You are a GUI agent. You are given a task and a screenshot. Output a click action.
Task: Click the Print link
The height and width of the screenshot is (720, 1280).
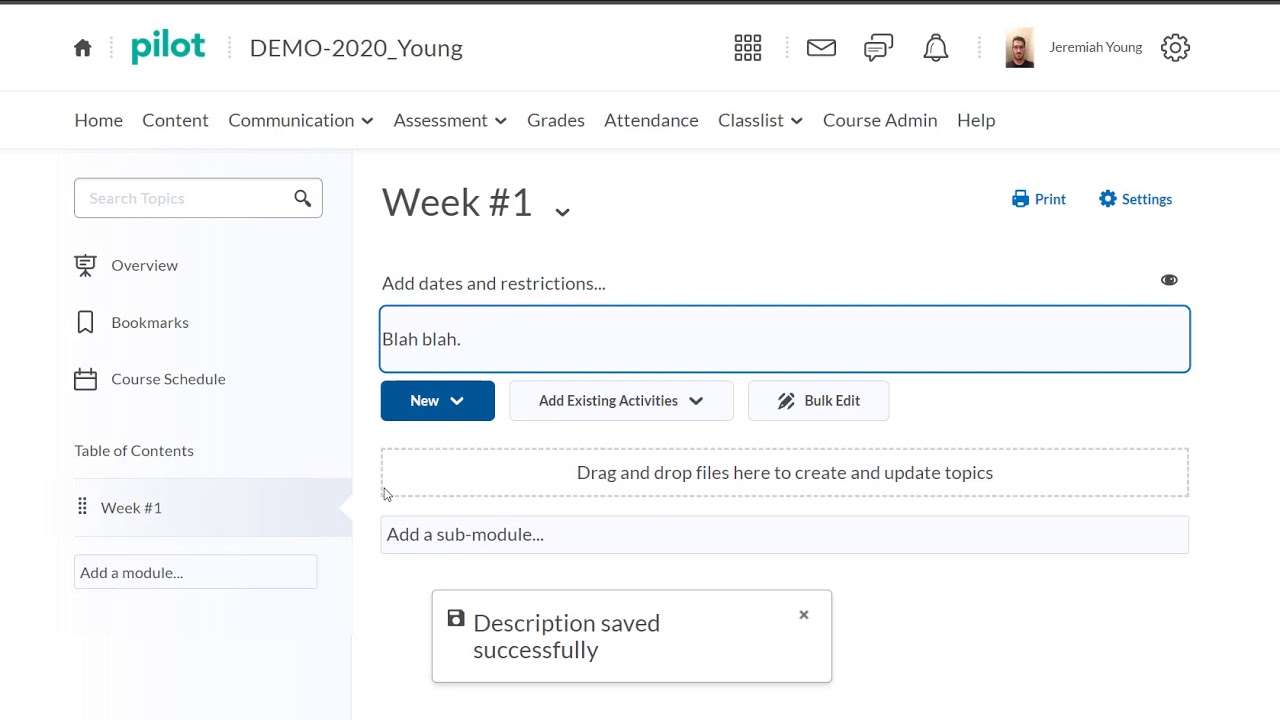[1039, 199]
